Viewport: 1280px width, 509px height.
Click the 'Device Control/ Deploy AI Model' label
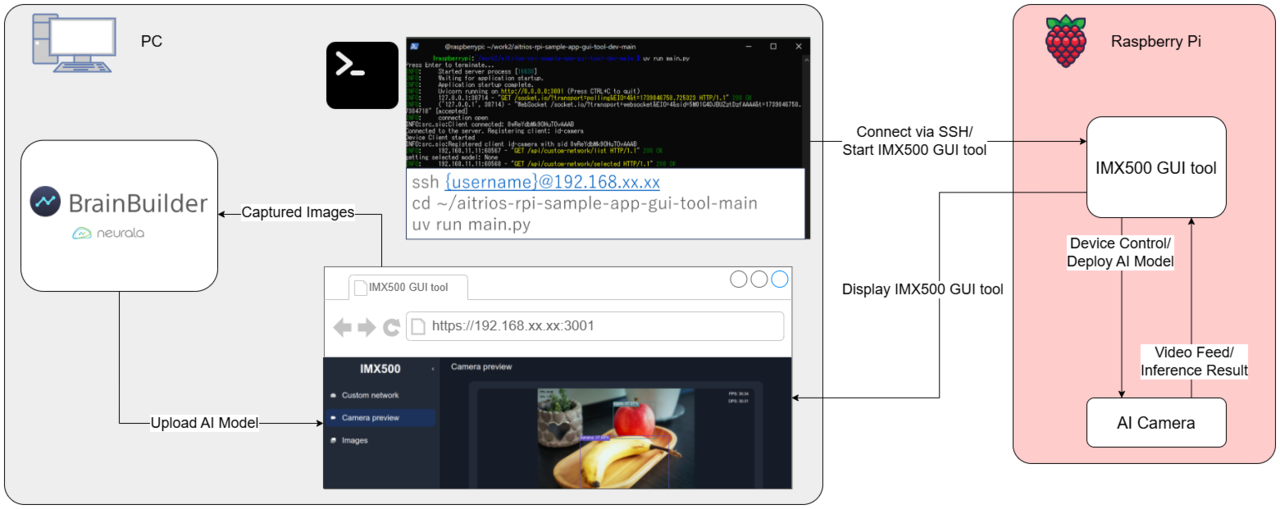1120,252
